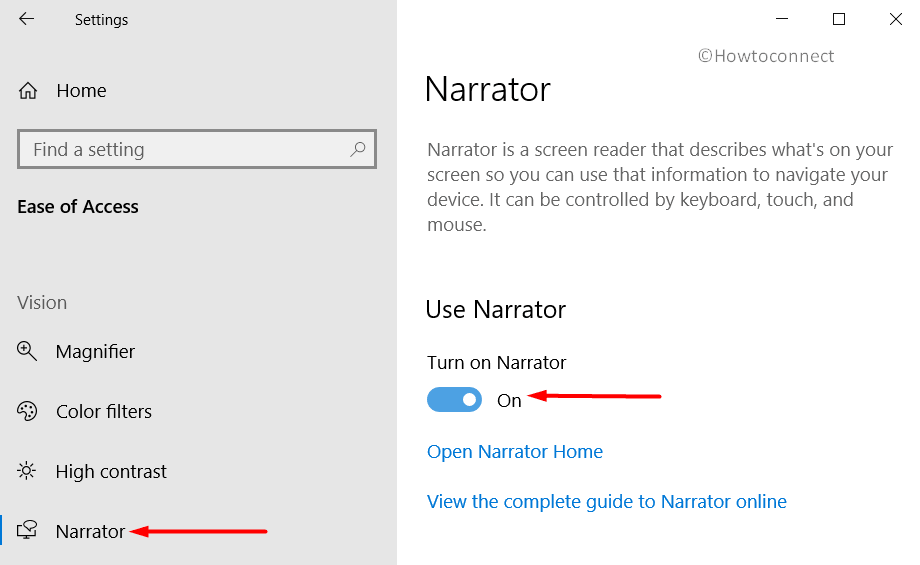The image size is (920, 565).
Task: Click the search magnifying glass icon
Action: coord(357,149)
